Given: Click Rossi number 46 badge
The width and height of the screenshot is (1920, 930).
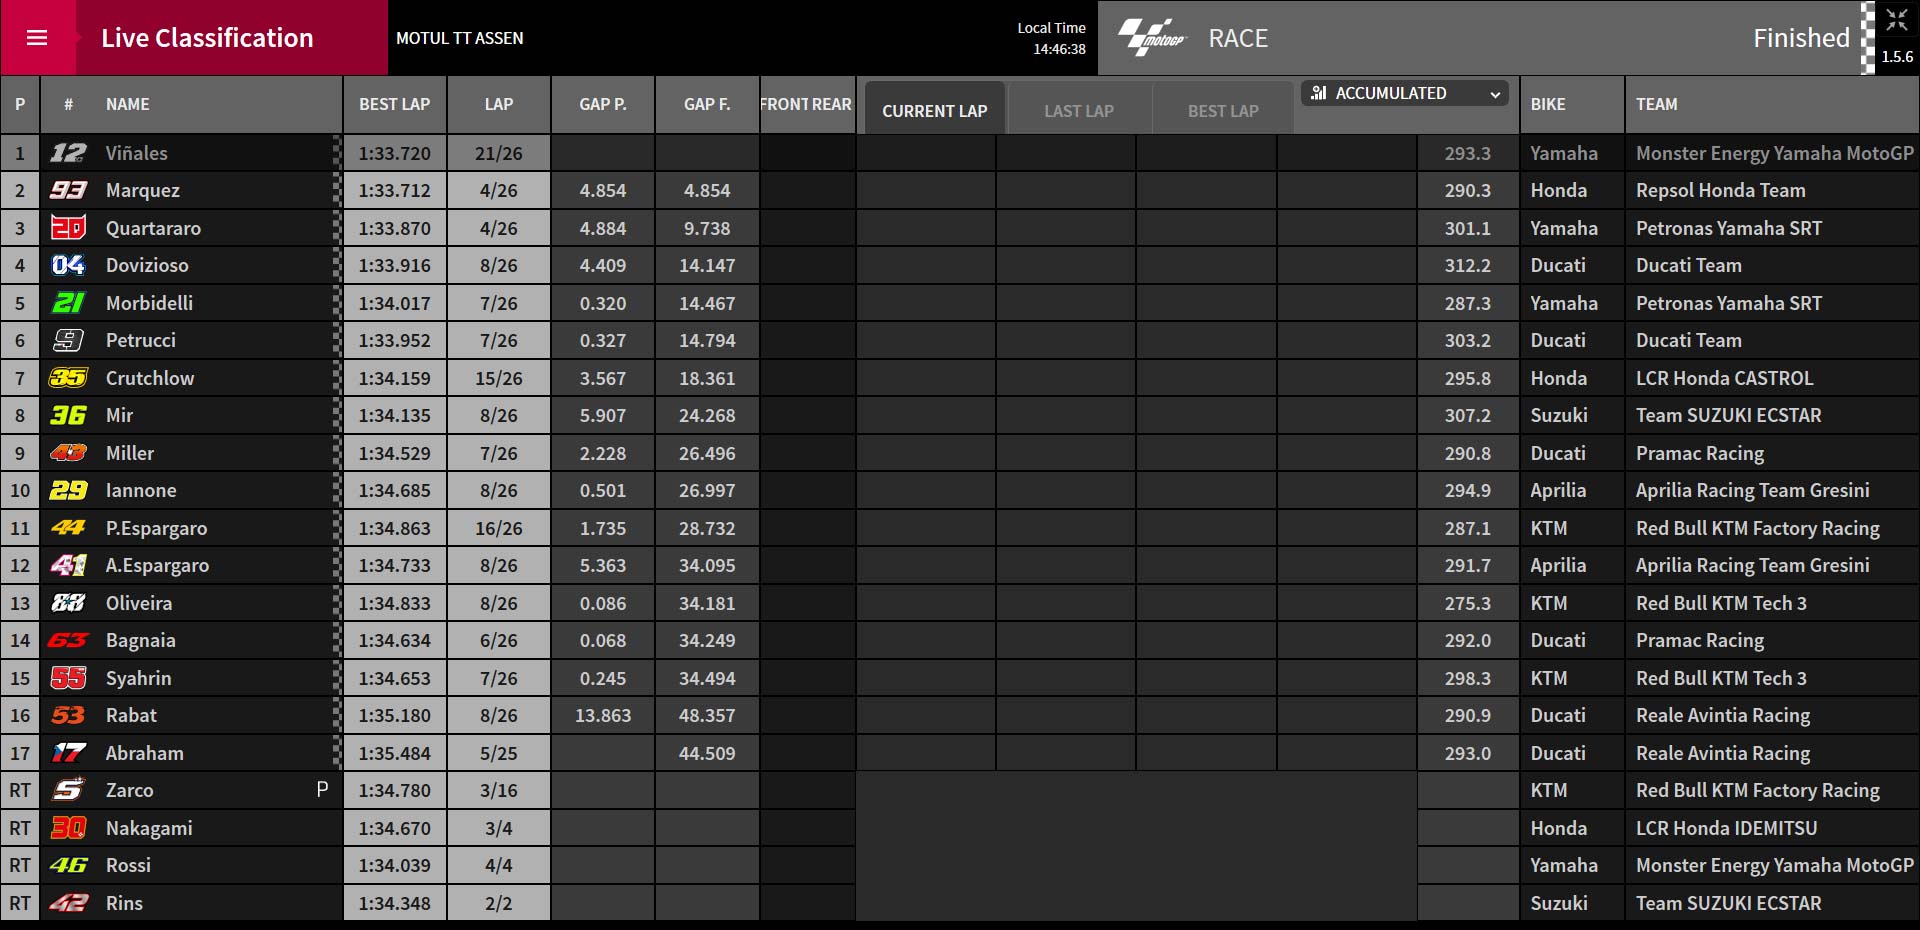Looking at the screenshot, I should pyautogui.click(x=68, y=865).
